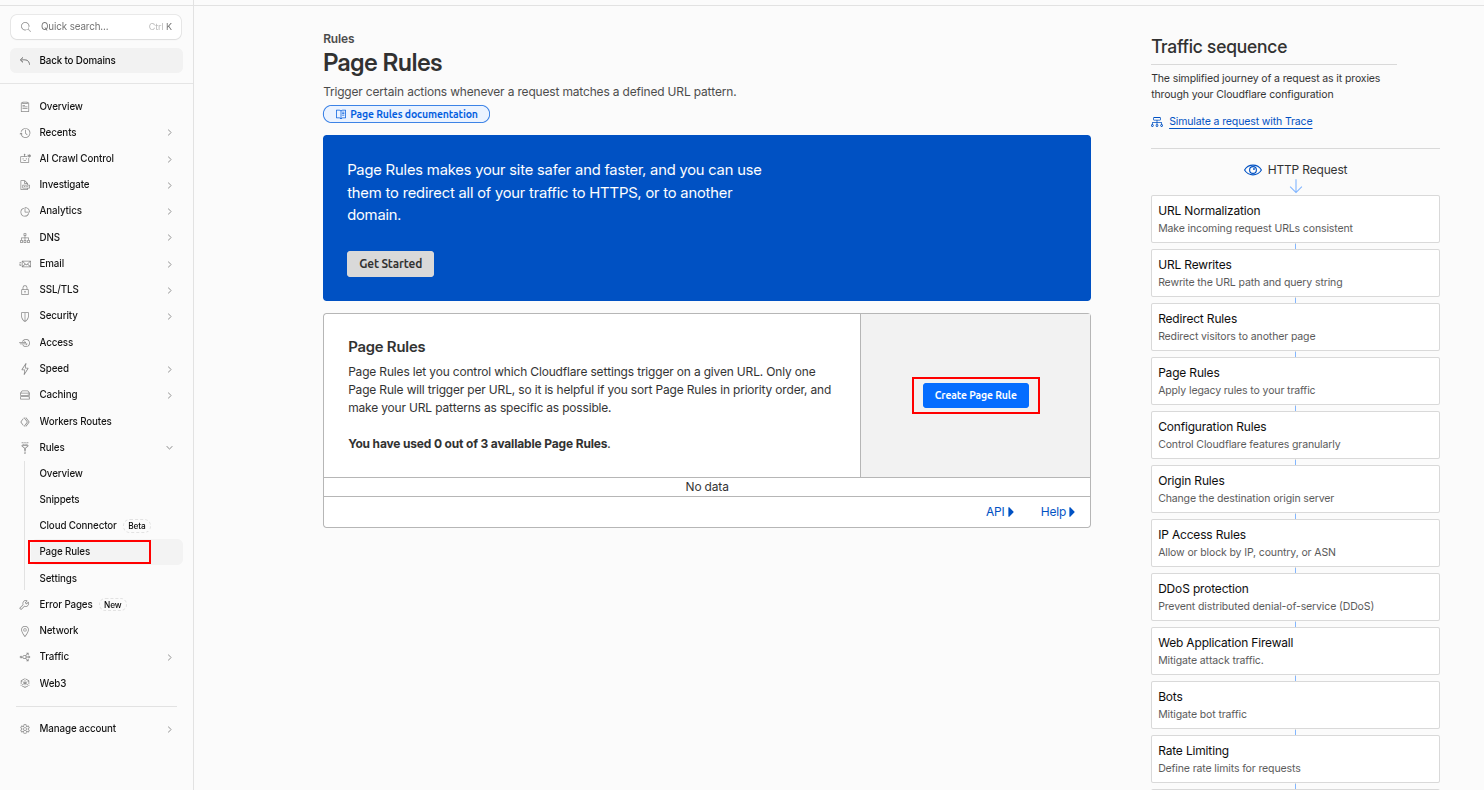The height and width of the screenshot is (790, 1484).
Task: Click the Traffic routing icon
Action: click(25, 657)
